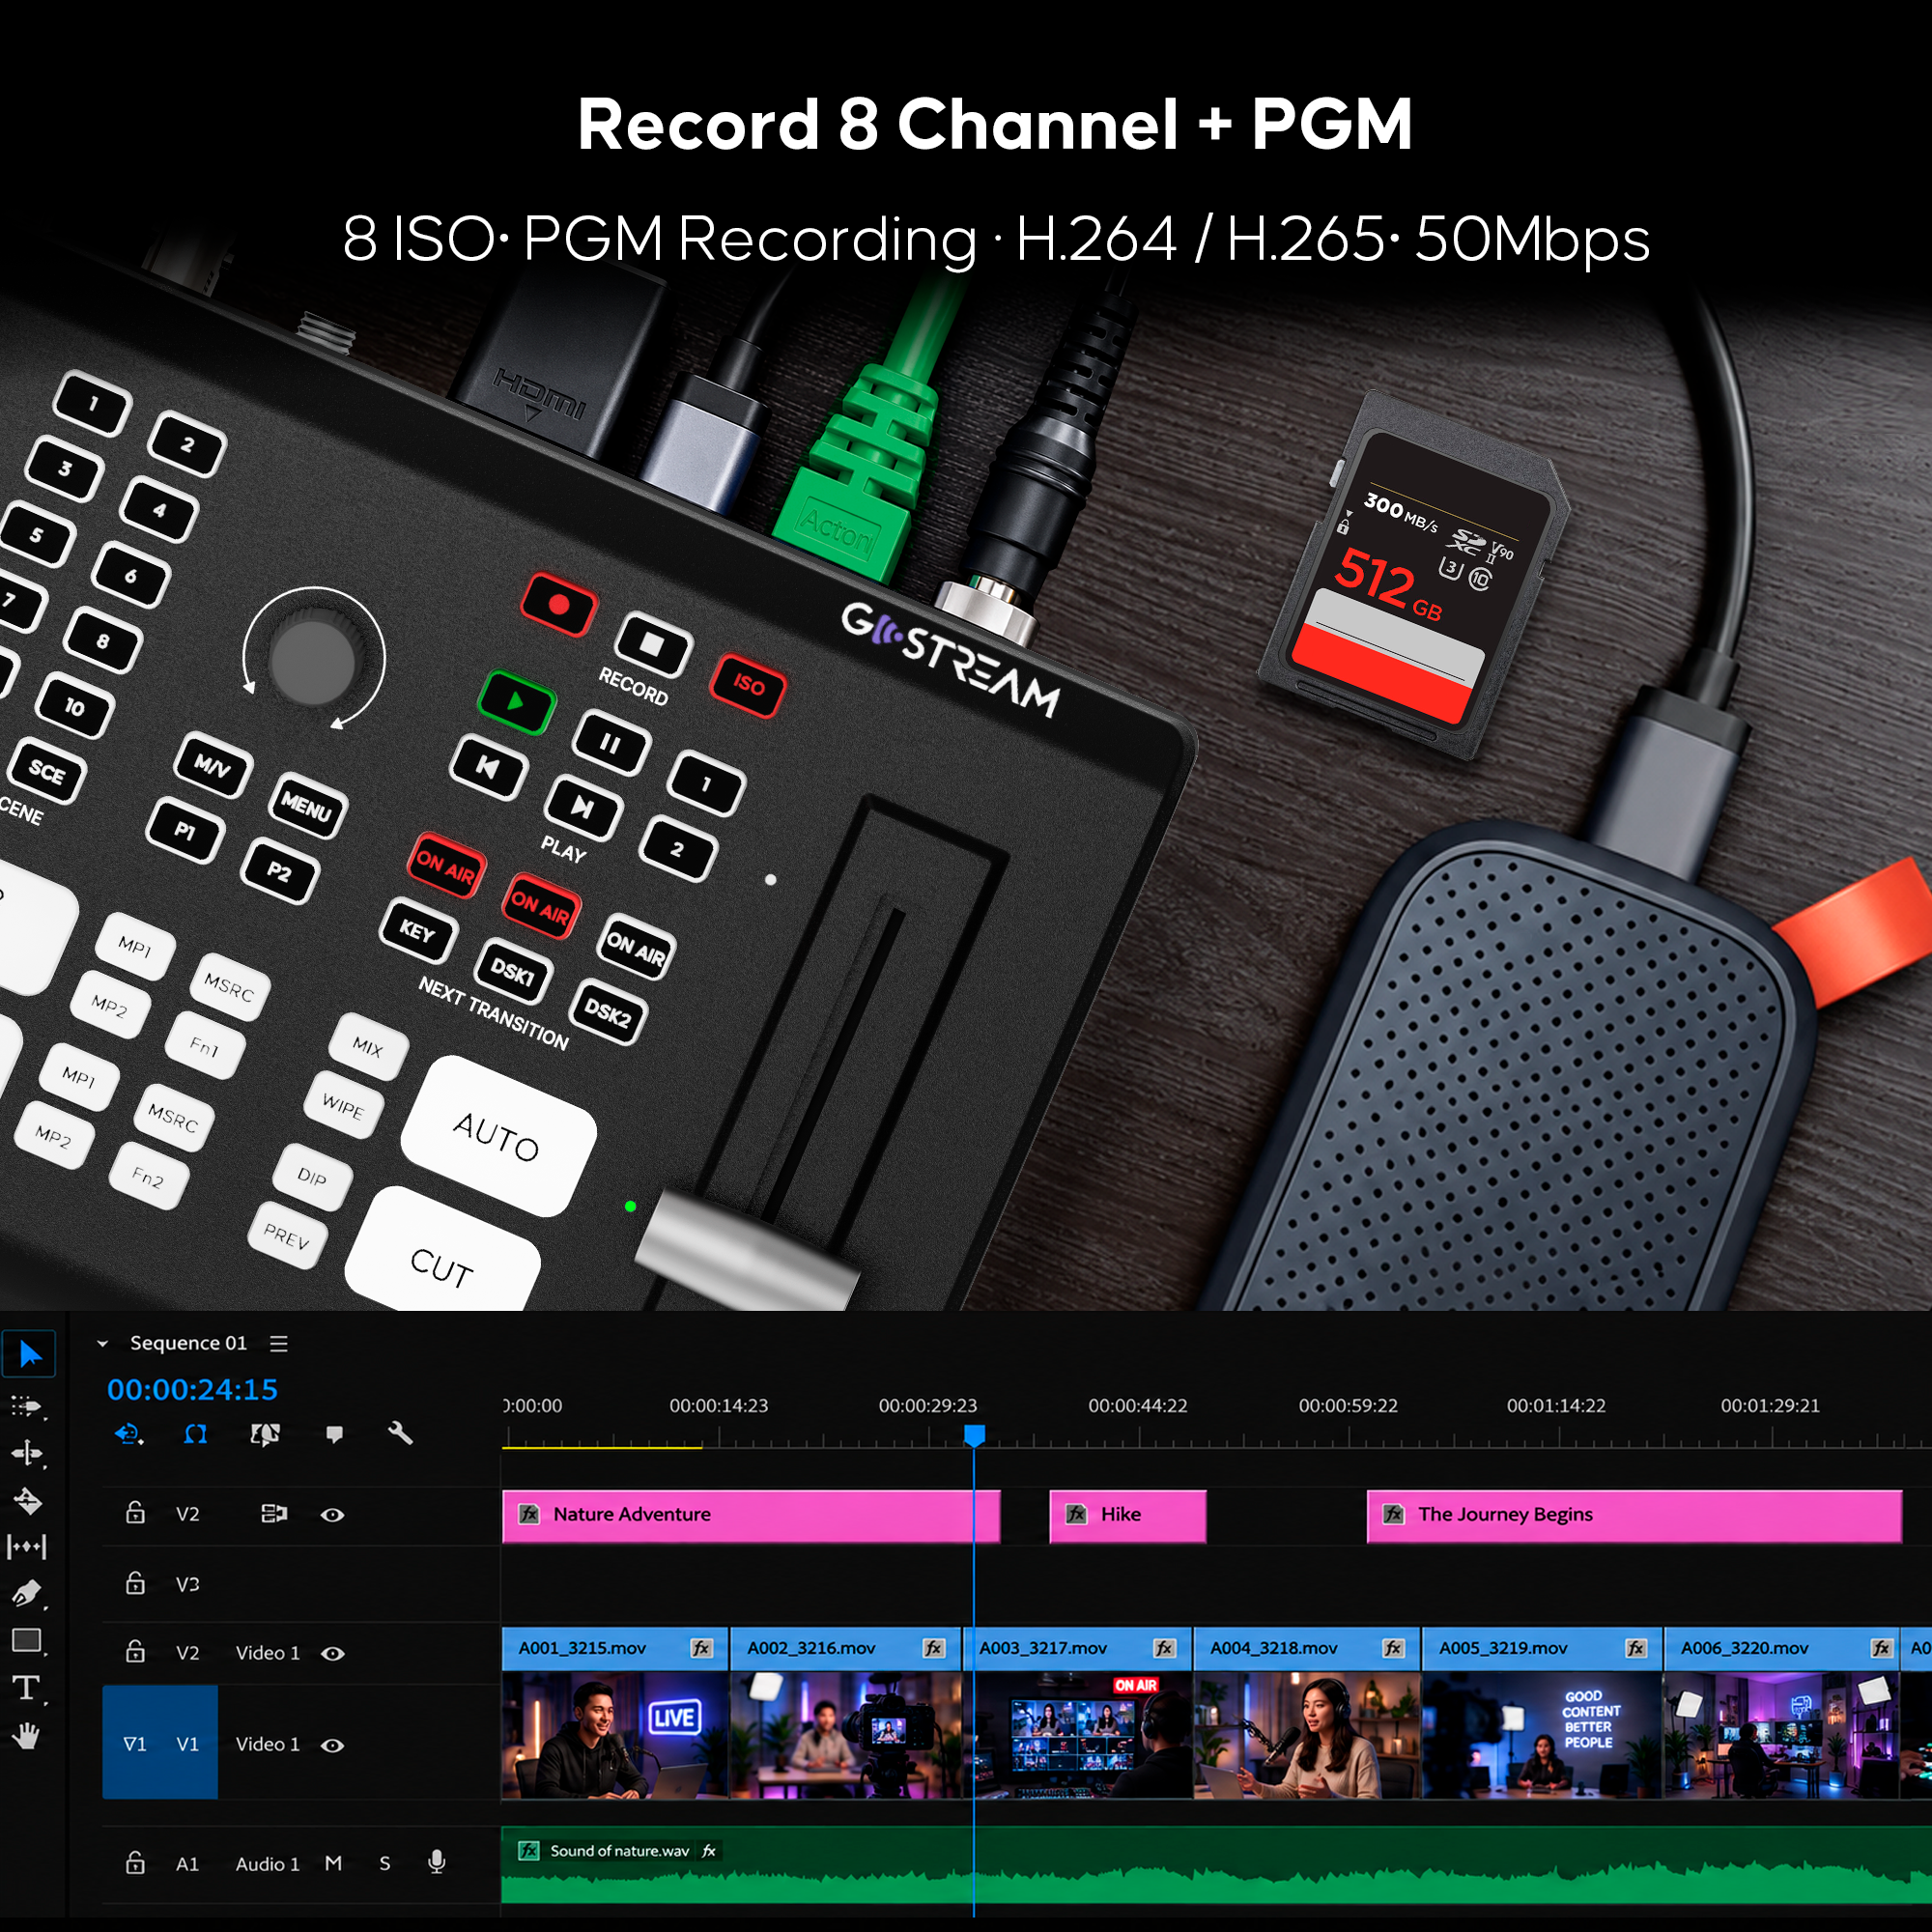Pick the Hand tool
This screenshot has width=1932, height=1932.
pos(27,1736)
